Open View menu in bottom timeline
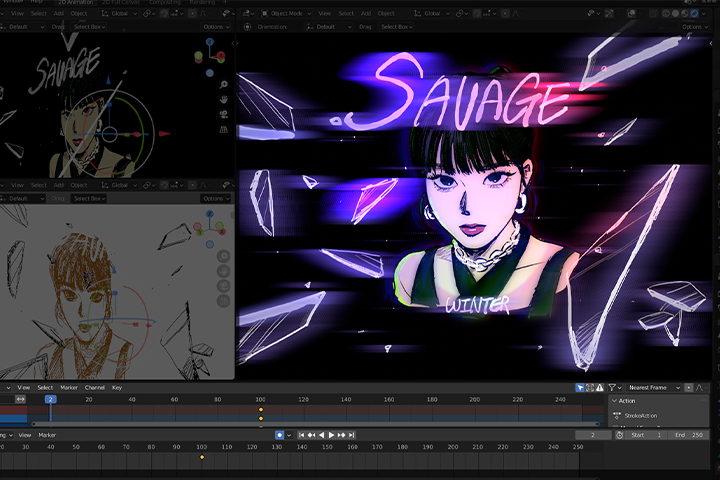The image size is (720, 480). click(x=25, y=435)
